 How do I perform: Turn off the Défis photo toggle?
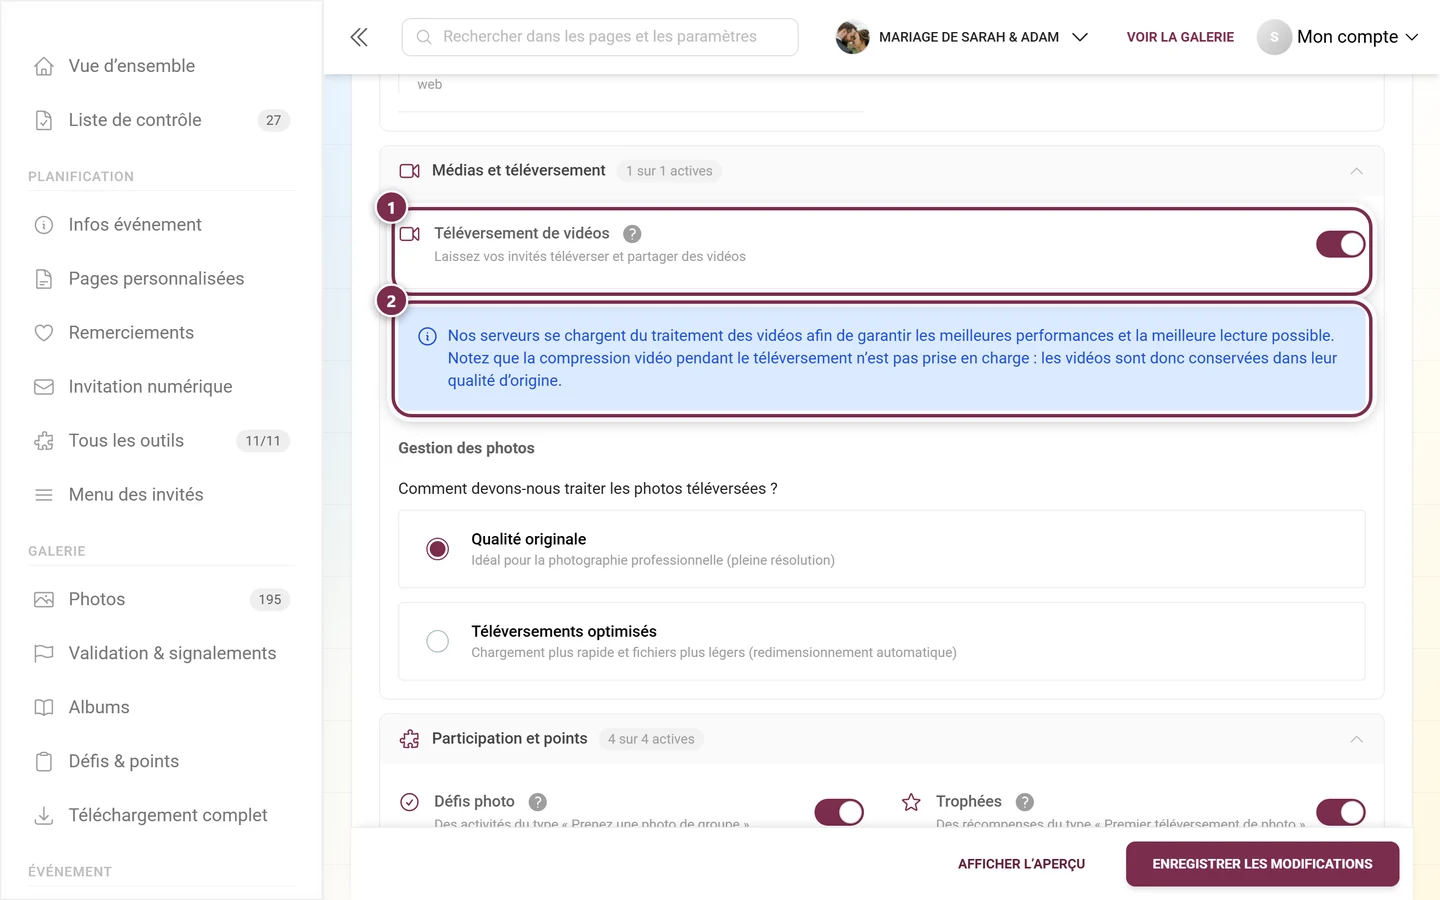coord(839,812)
